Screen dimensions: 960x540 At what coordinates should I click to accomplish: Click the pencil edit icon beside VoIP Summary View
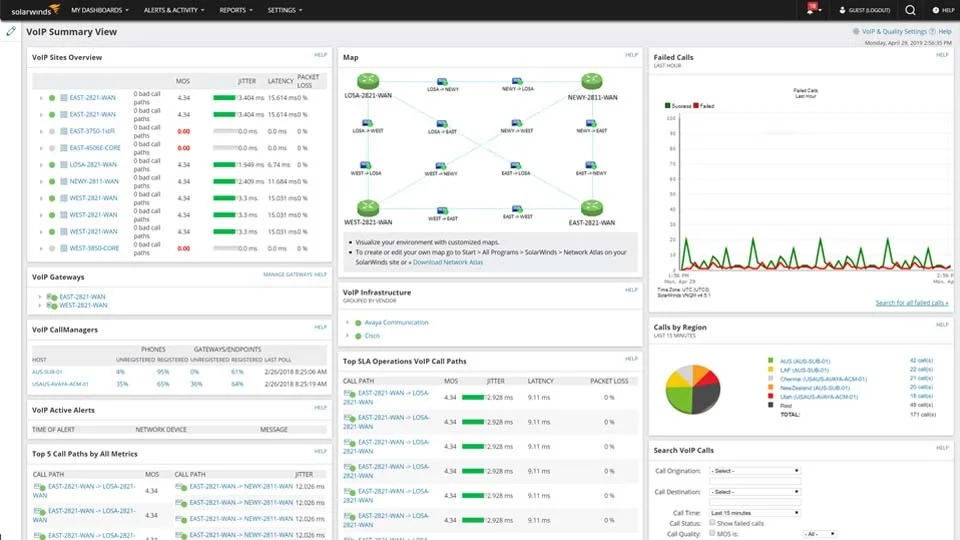click(x=11, y=31)
